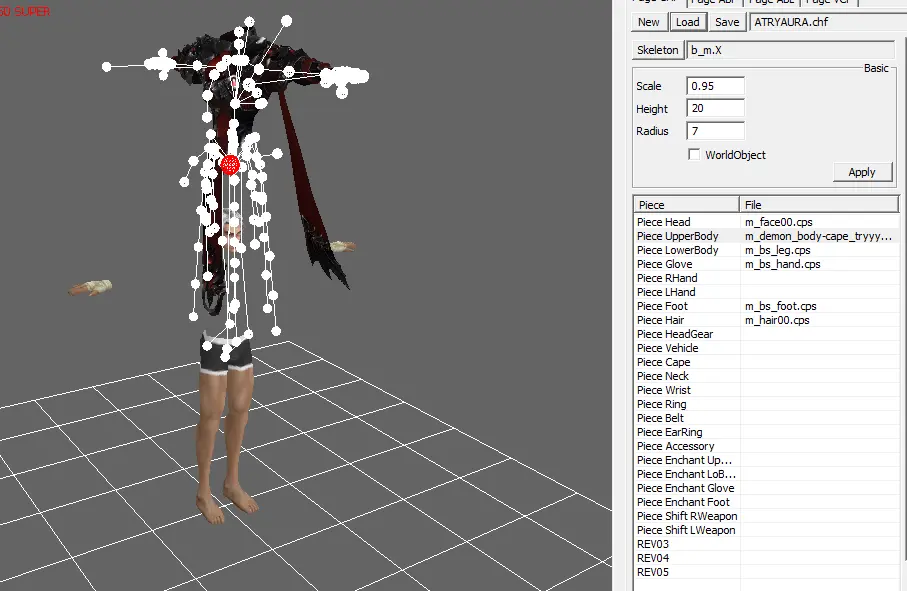Open a file with the Load button
The height and width of the screenshot is (591, 907).
(687, 22)
